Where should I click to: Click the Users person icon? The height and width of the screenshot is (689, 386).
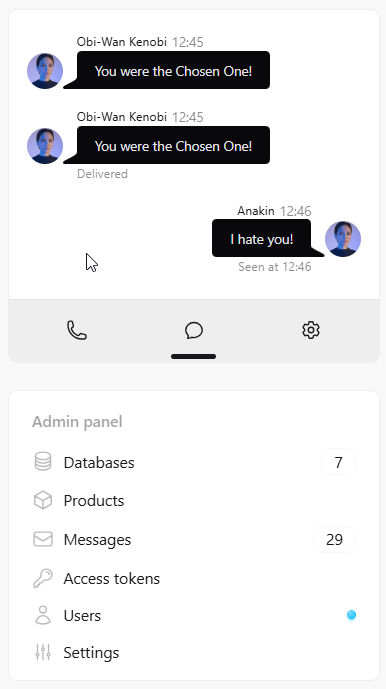pos(43,615)
